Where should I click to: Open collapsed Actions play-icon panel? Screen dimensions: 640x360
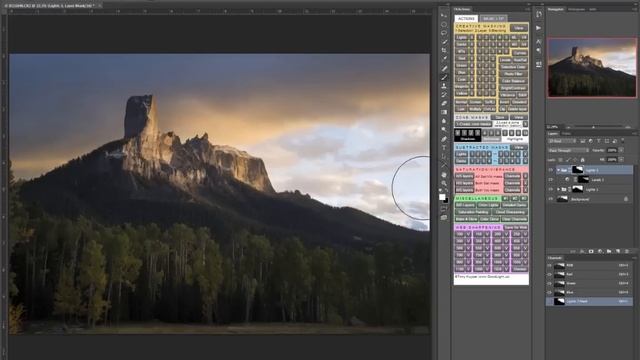pyautogui.click(x=539, y=28)
